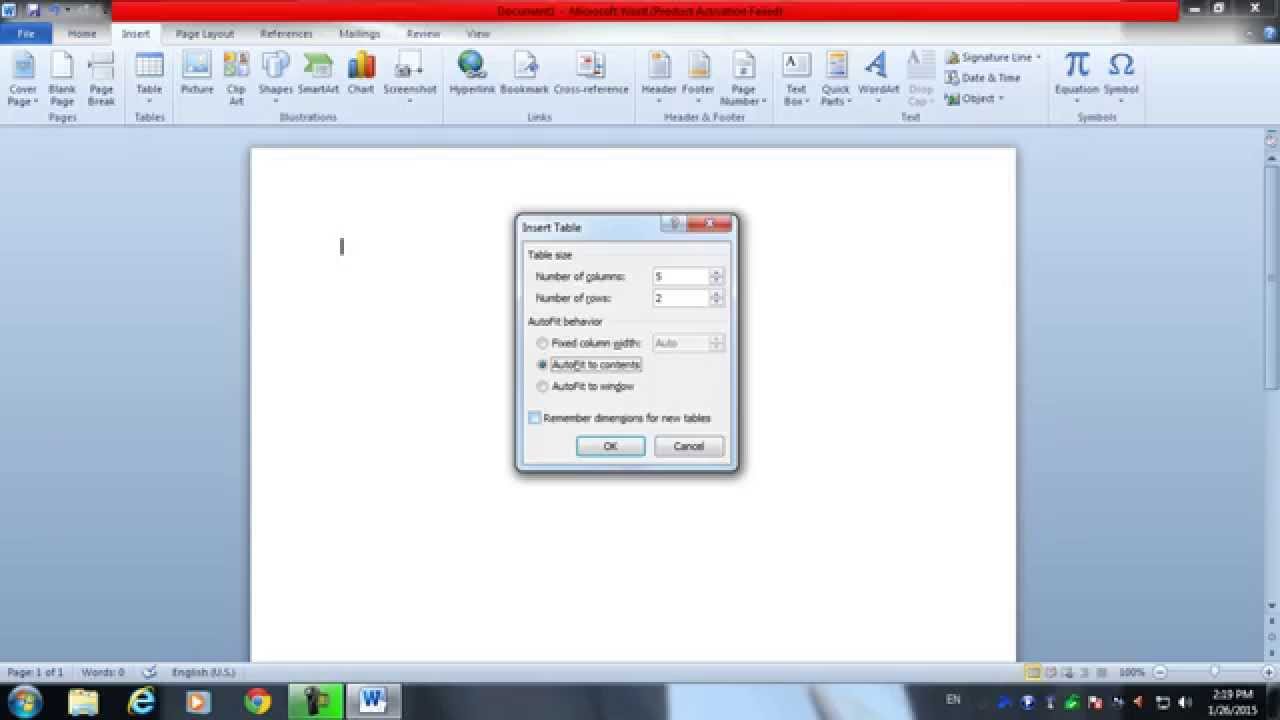Click the zoom out minus button
This screenshot has height=720, width=1280.
[1160, 672]
